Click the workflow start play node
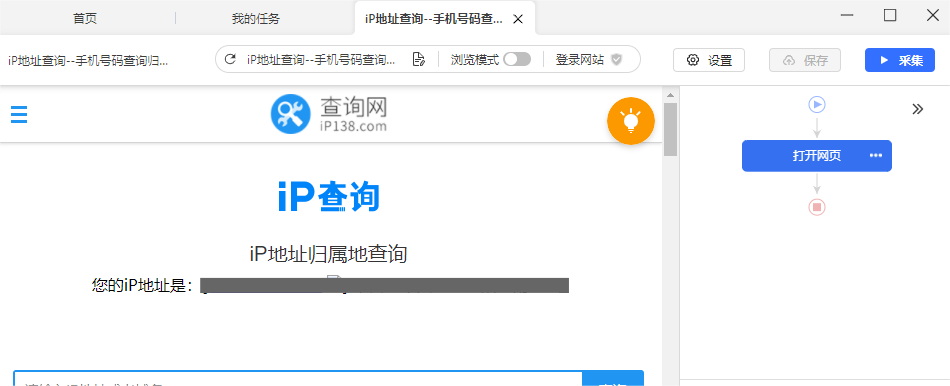The height and width of the screenshot is (386, 950). (x=817, y=105)
